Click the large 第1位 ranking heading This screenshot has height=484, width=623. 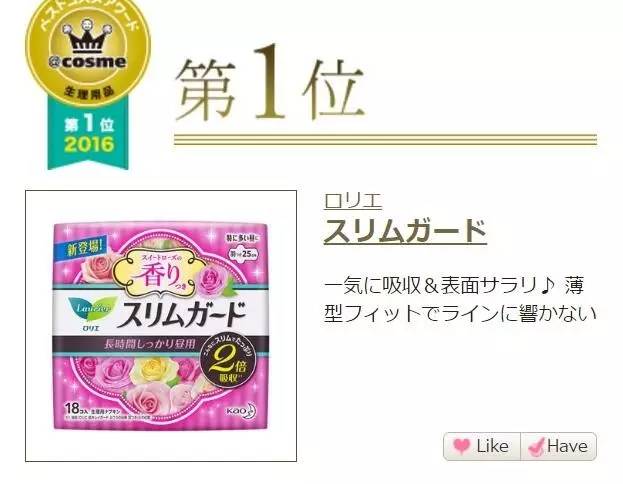click(x=269, y=84)
